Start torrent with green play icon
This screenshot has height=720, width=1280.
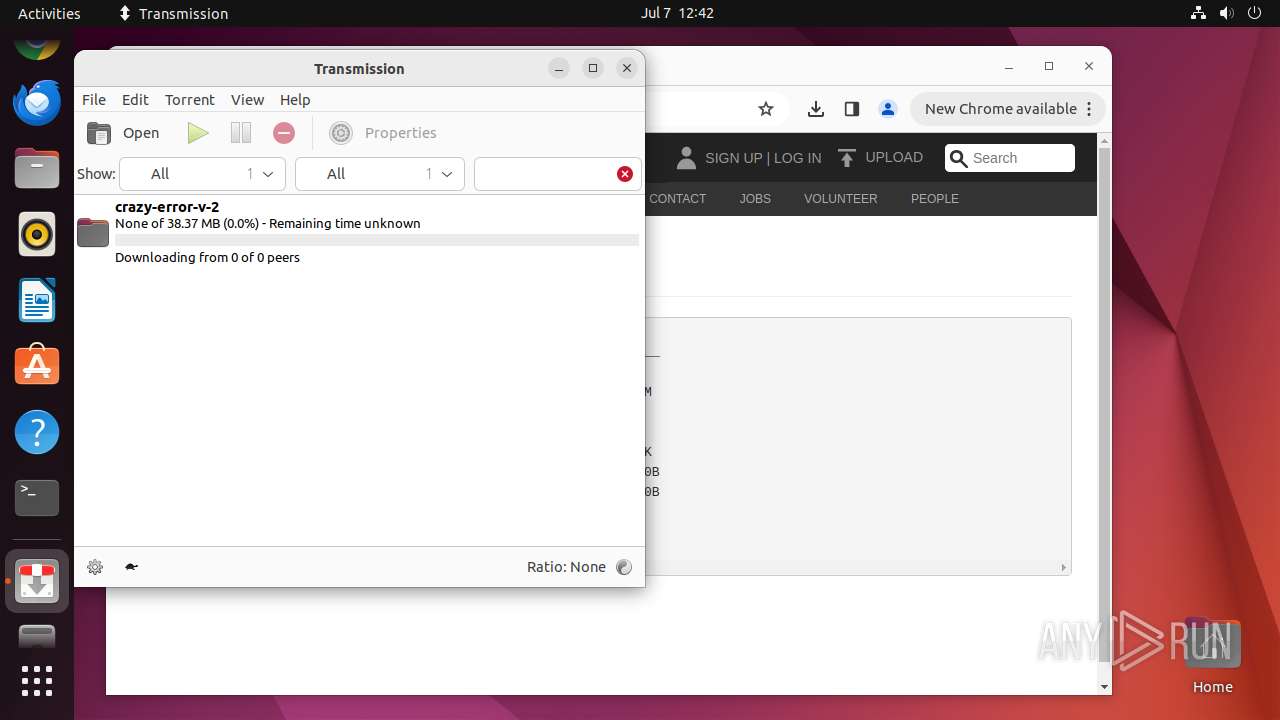point(198,133)
